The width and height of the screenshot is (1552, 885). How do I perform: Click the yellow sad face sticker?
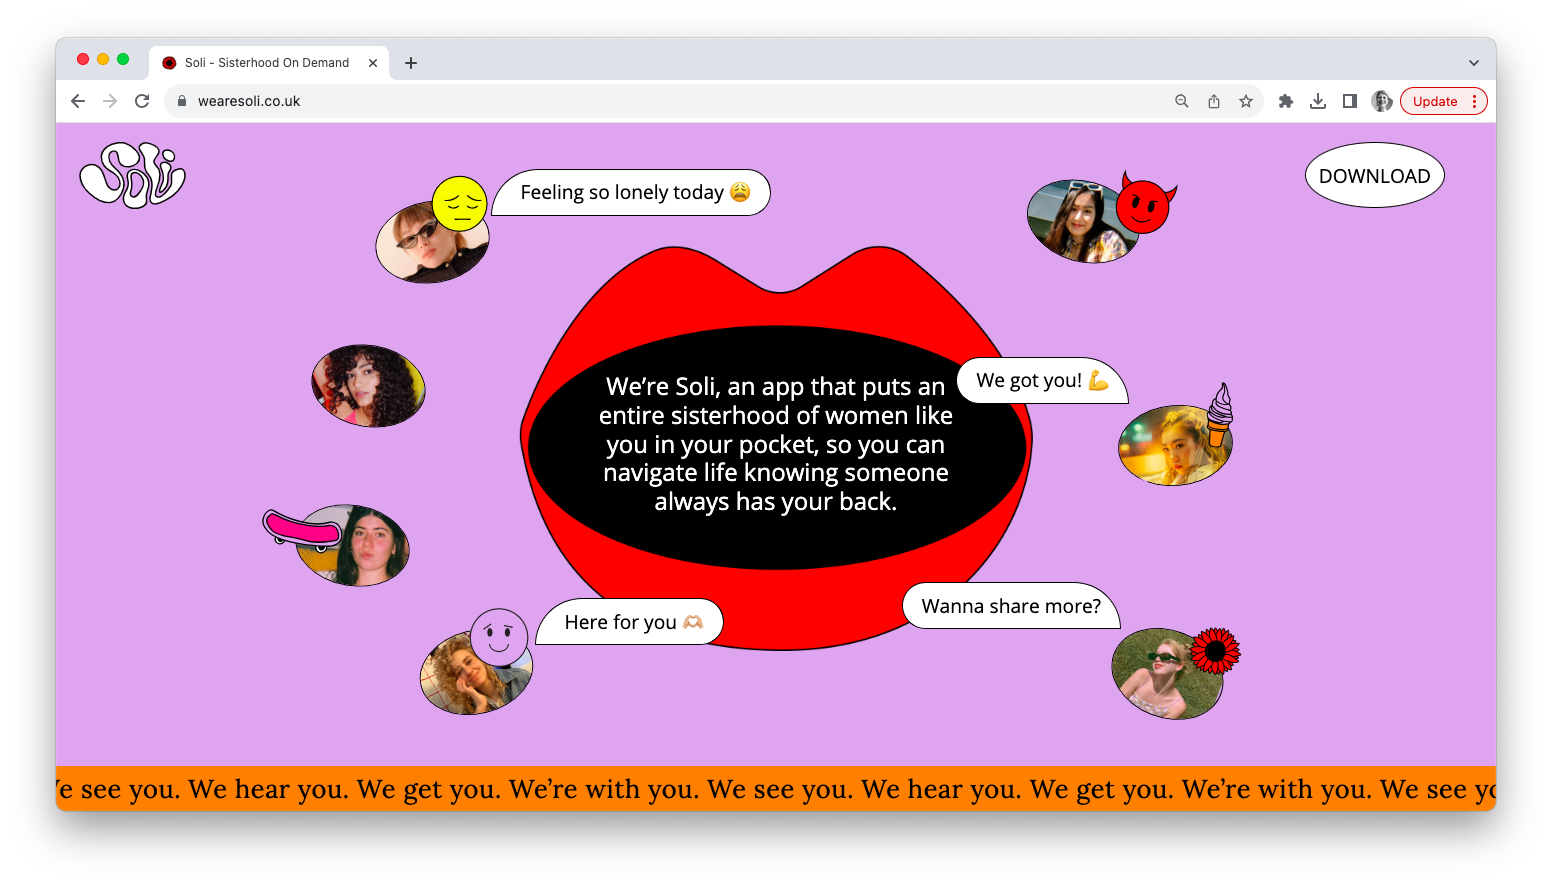(460, 204)
